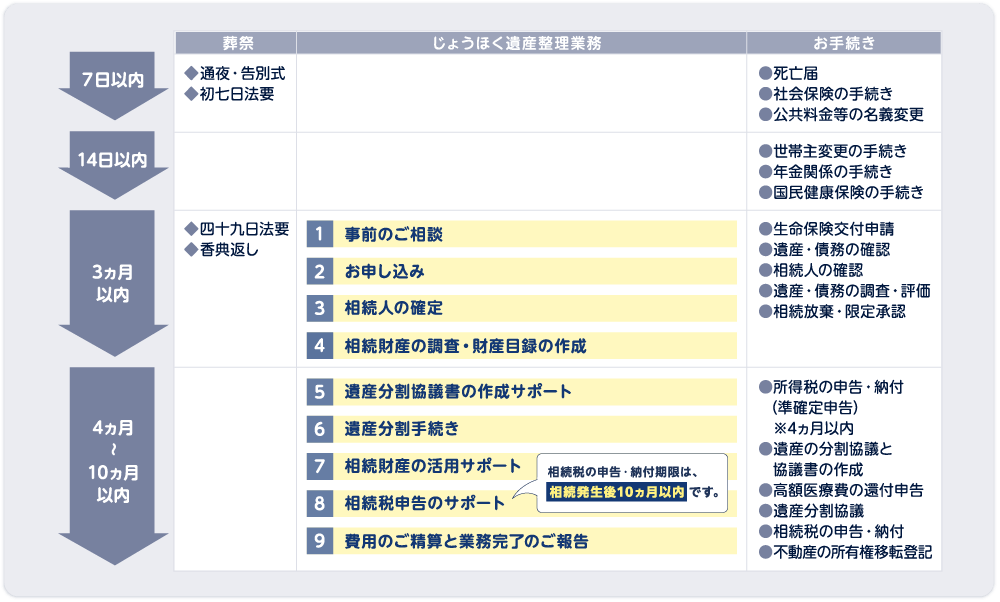Click highlighted 相続発生後10ヵ月以内 text in callout
Viewport: 1000px width, 602px height.
(616, 492)
